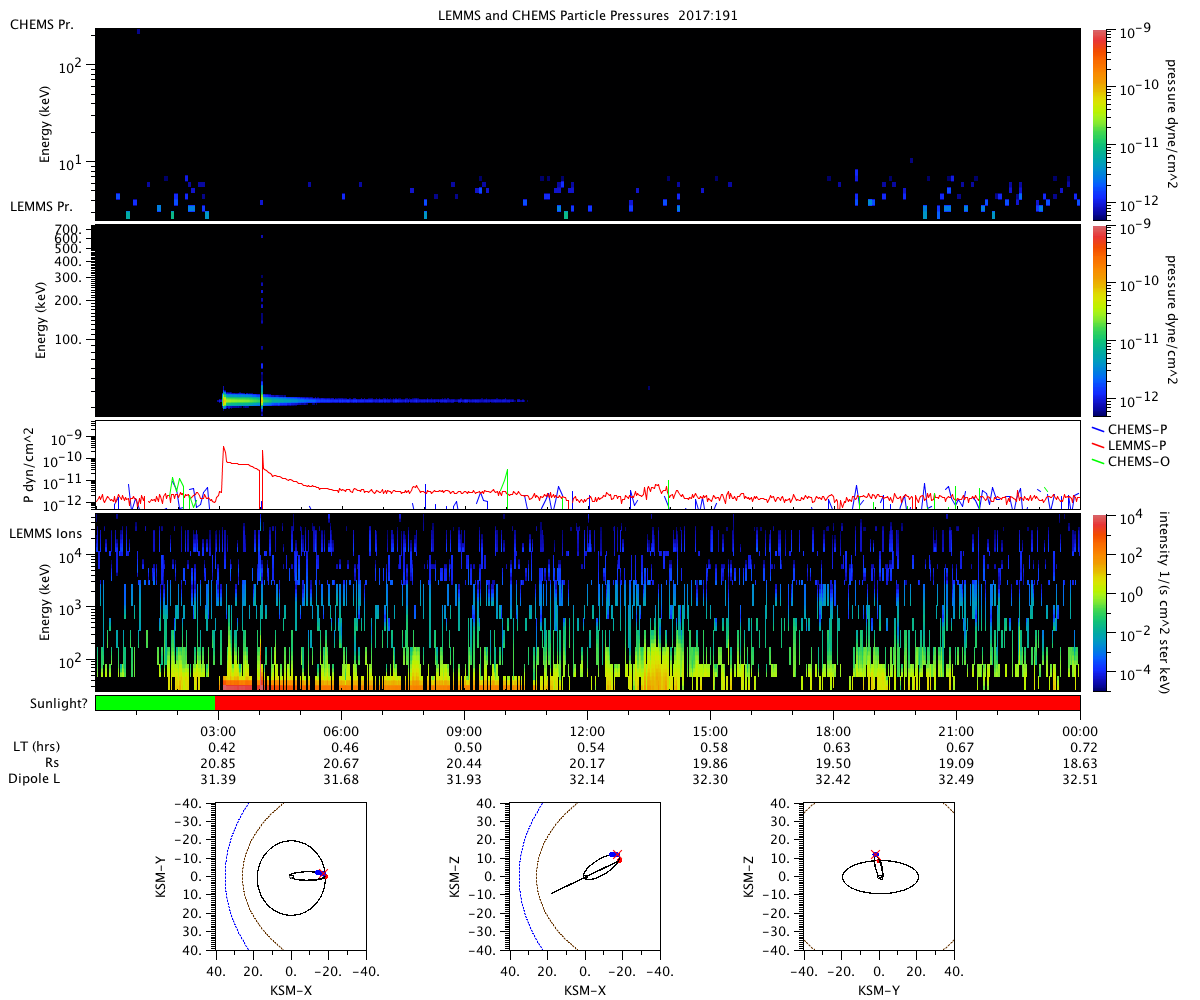Click the KSM-X versus KSM-Z orbit plot
The image size is (1200, 1000).
click(x=584, y=877)
